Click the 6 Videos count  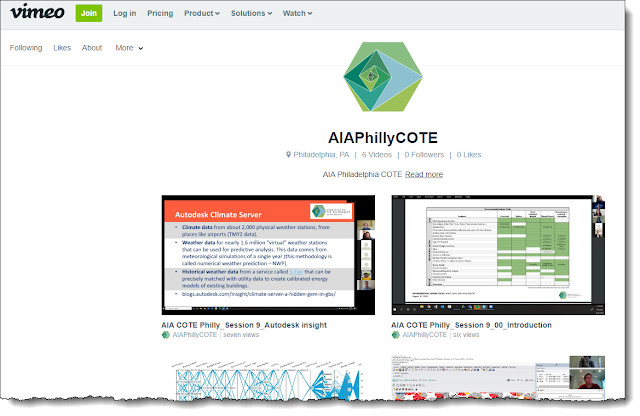click(x=376, y=155)
